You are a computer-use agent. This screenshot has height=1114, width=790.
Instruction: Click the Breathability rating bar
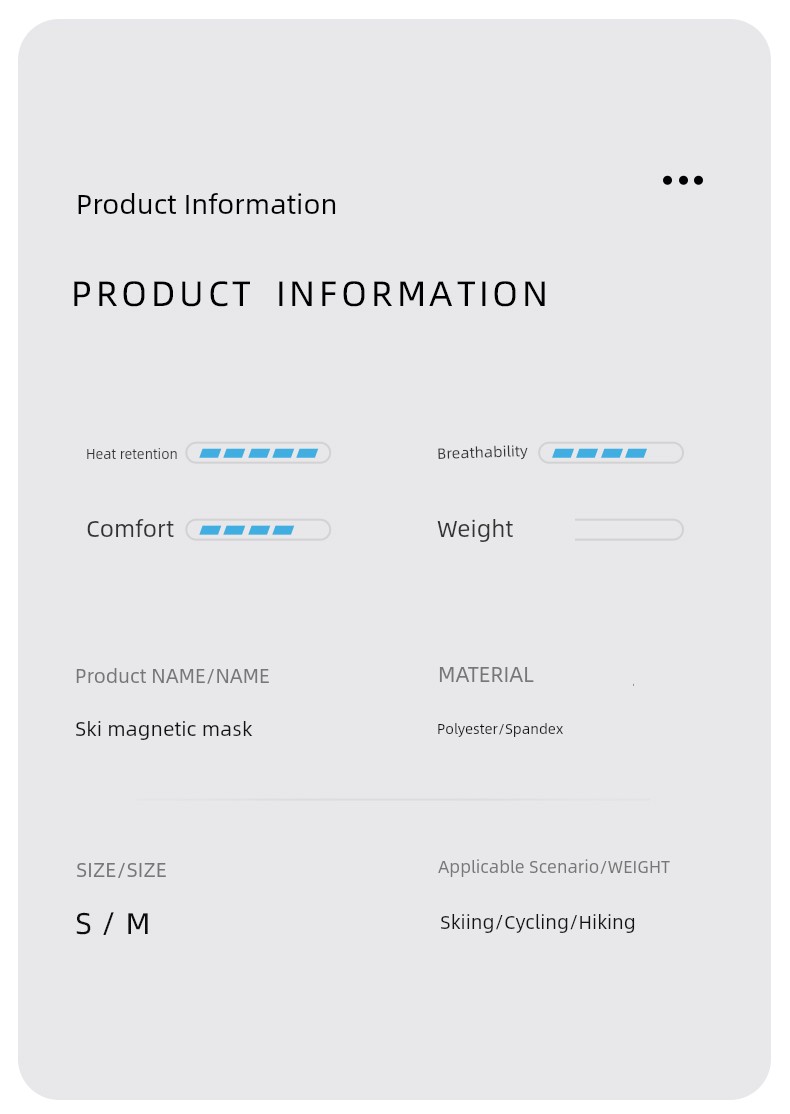point(611,453)
